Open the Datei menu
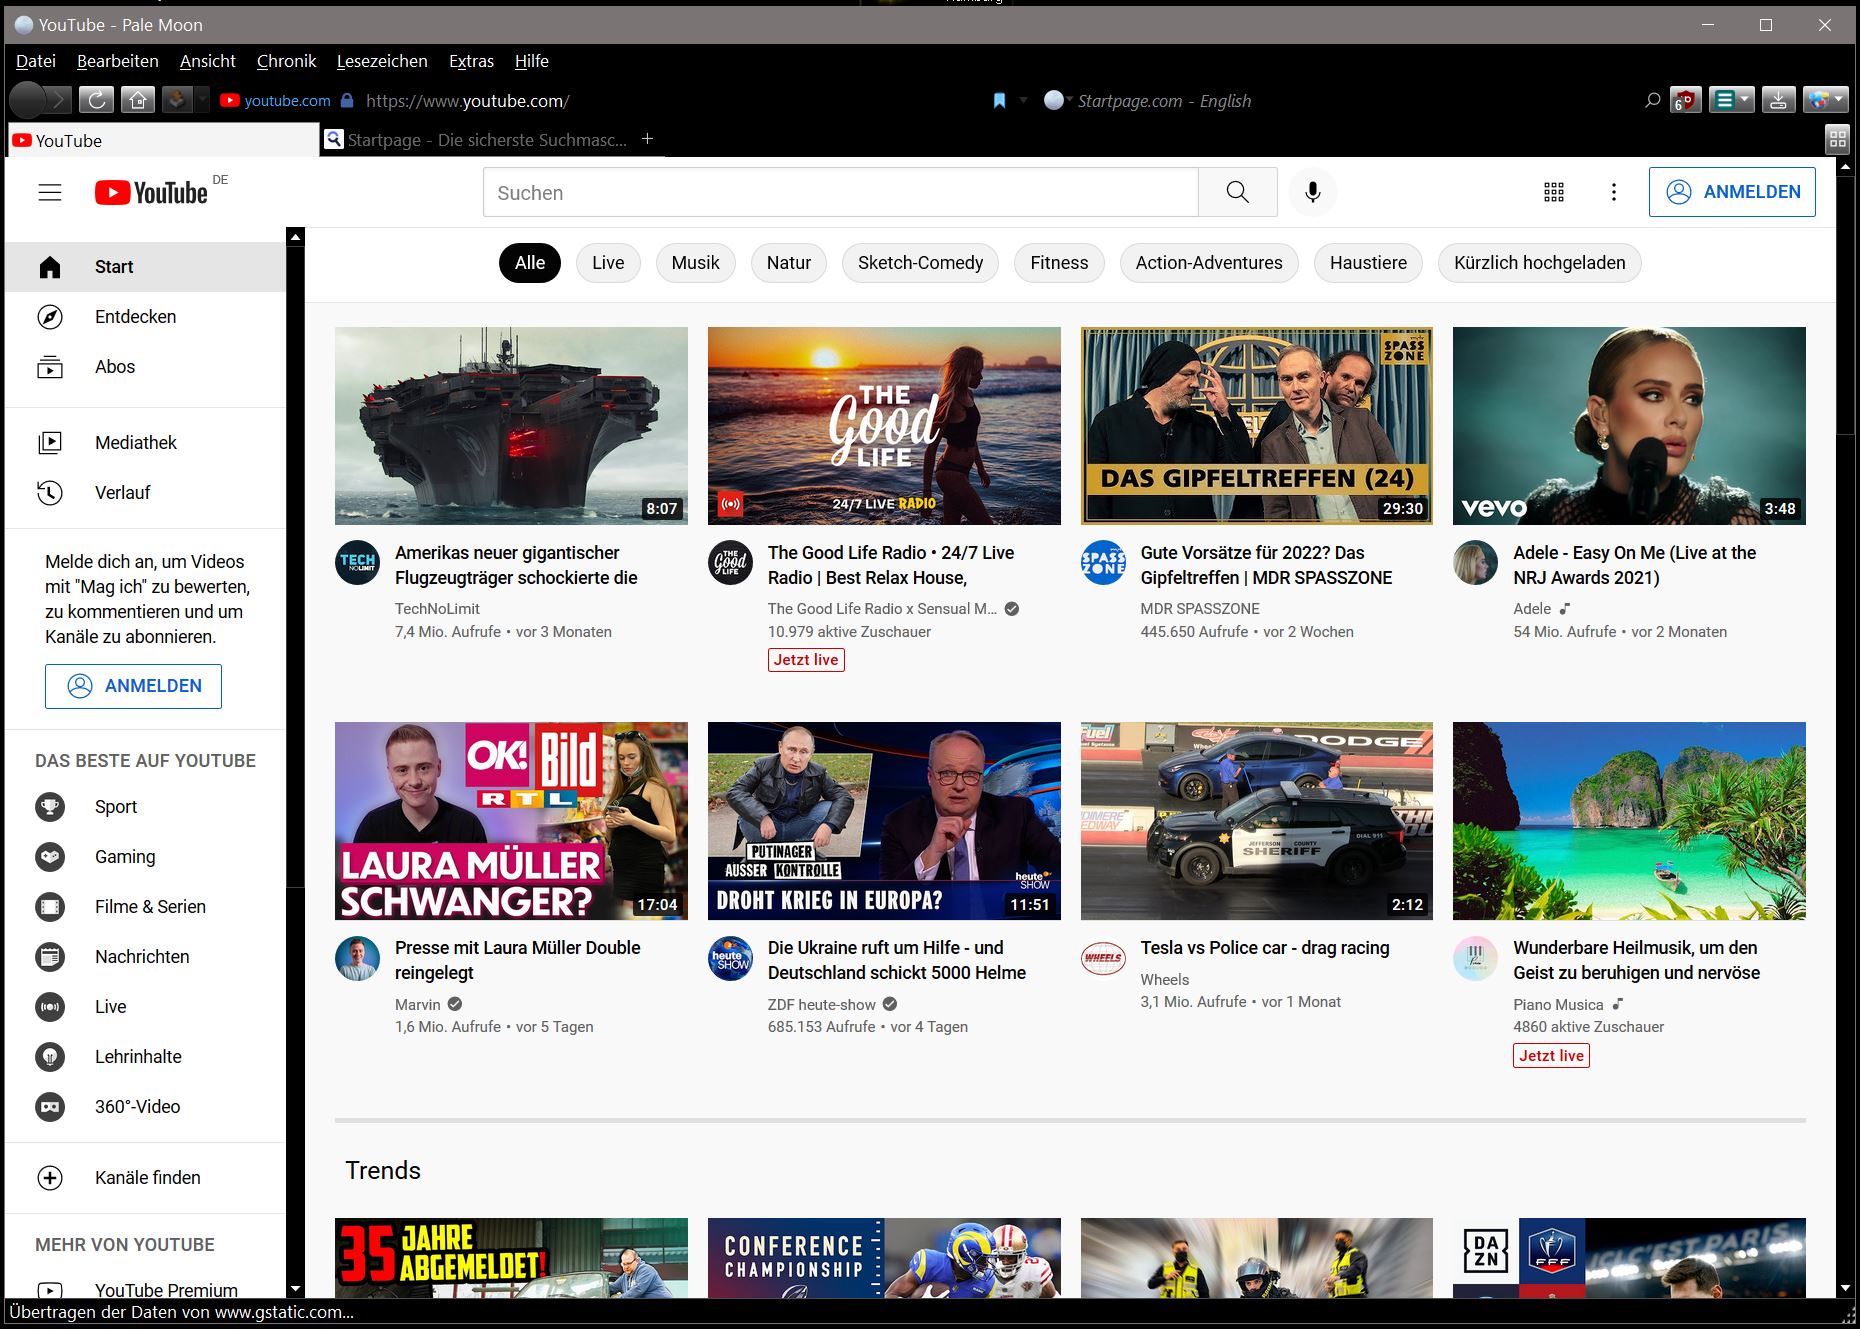 (36, 61)
